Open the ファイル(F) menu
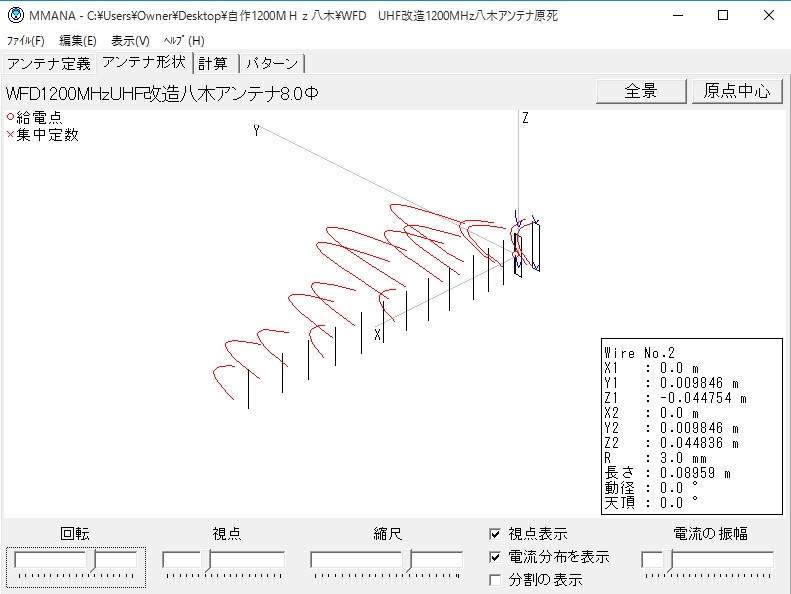This screenshot has width=791, height=594. click(x=25, y=41)
